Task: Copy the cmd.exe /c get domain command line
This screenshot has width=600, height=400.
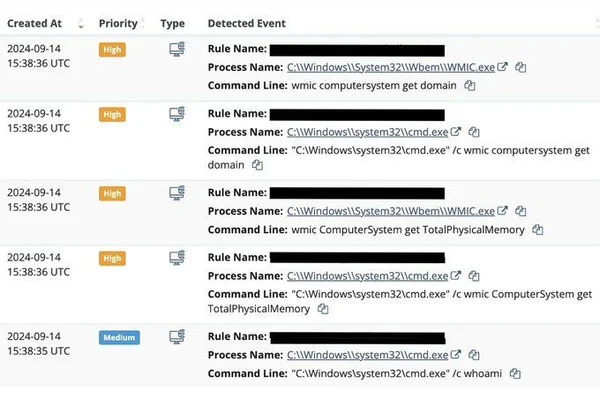Action: pyautogui.click(x=257, y=165)
